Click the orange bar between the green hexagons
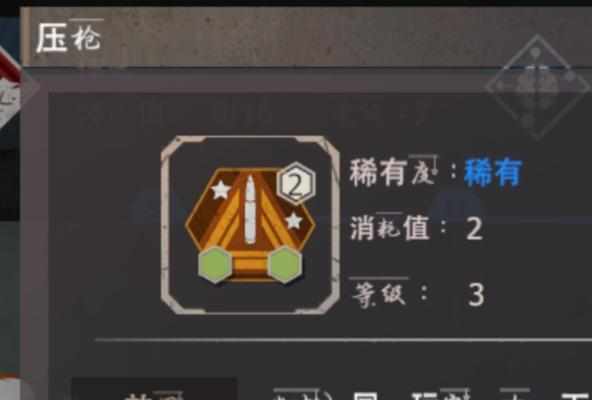The height and width of the screenshot is (400, 592). (x=250, y=266)
